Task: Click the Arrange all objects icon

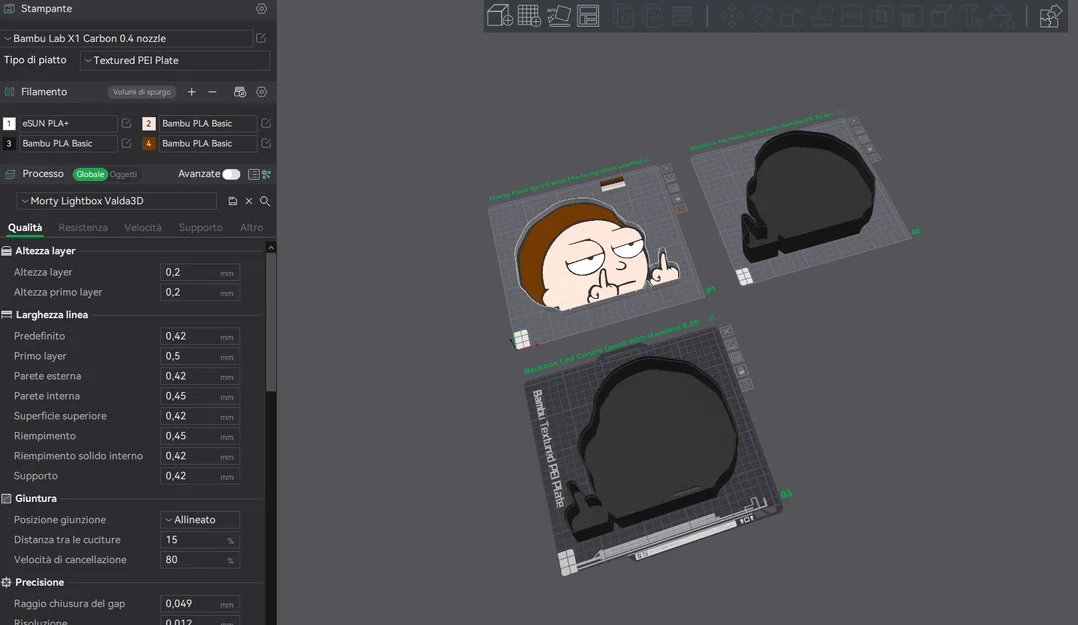Action: click(x=588, y=15)
